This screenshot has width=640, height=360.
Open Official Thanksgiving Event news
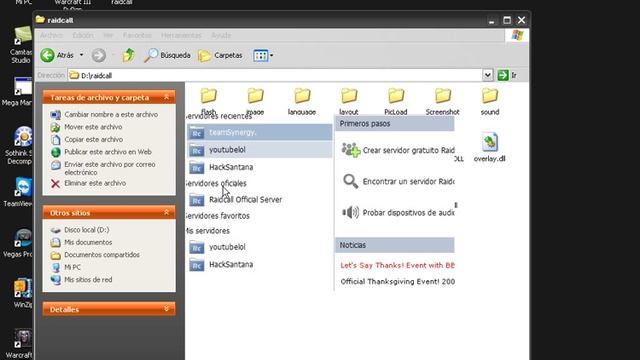(x=398, y=282)
